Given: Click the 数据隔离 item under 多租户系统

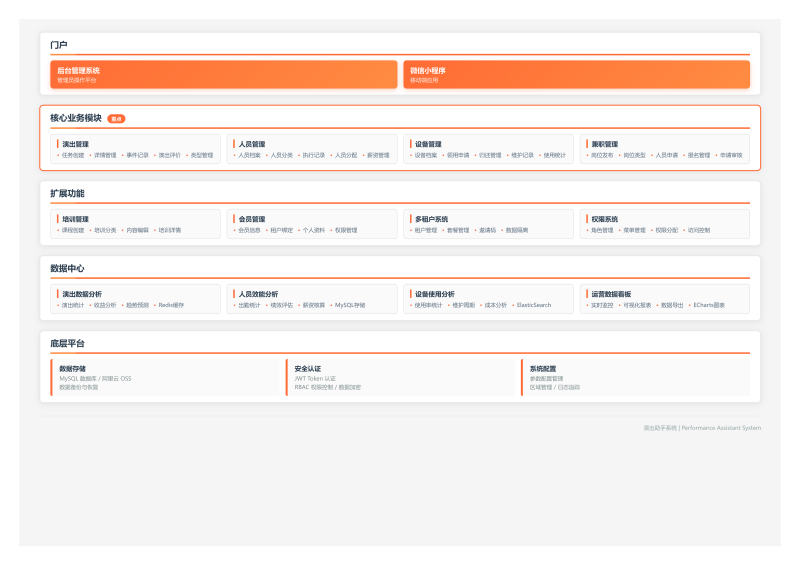Looking at the screenshot, I should [x=517, y=230].
